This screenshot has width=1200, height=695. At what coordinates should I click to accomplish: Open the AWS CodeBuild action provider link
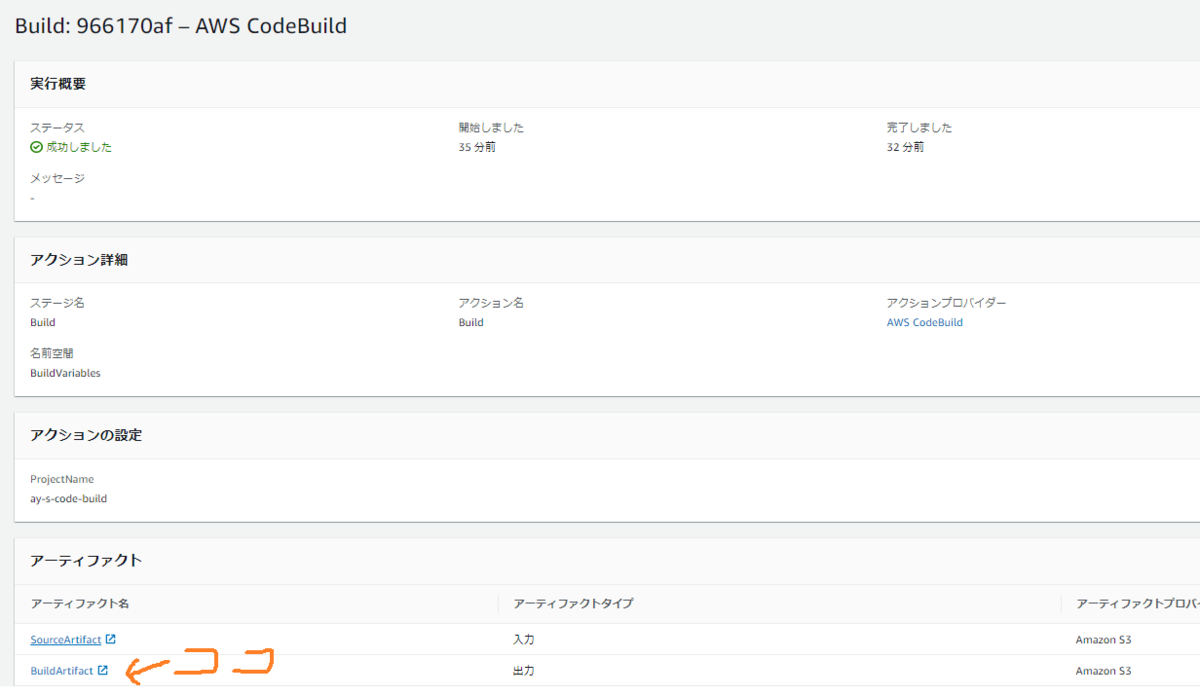pos(925,322)
